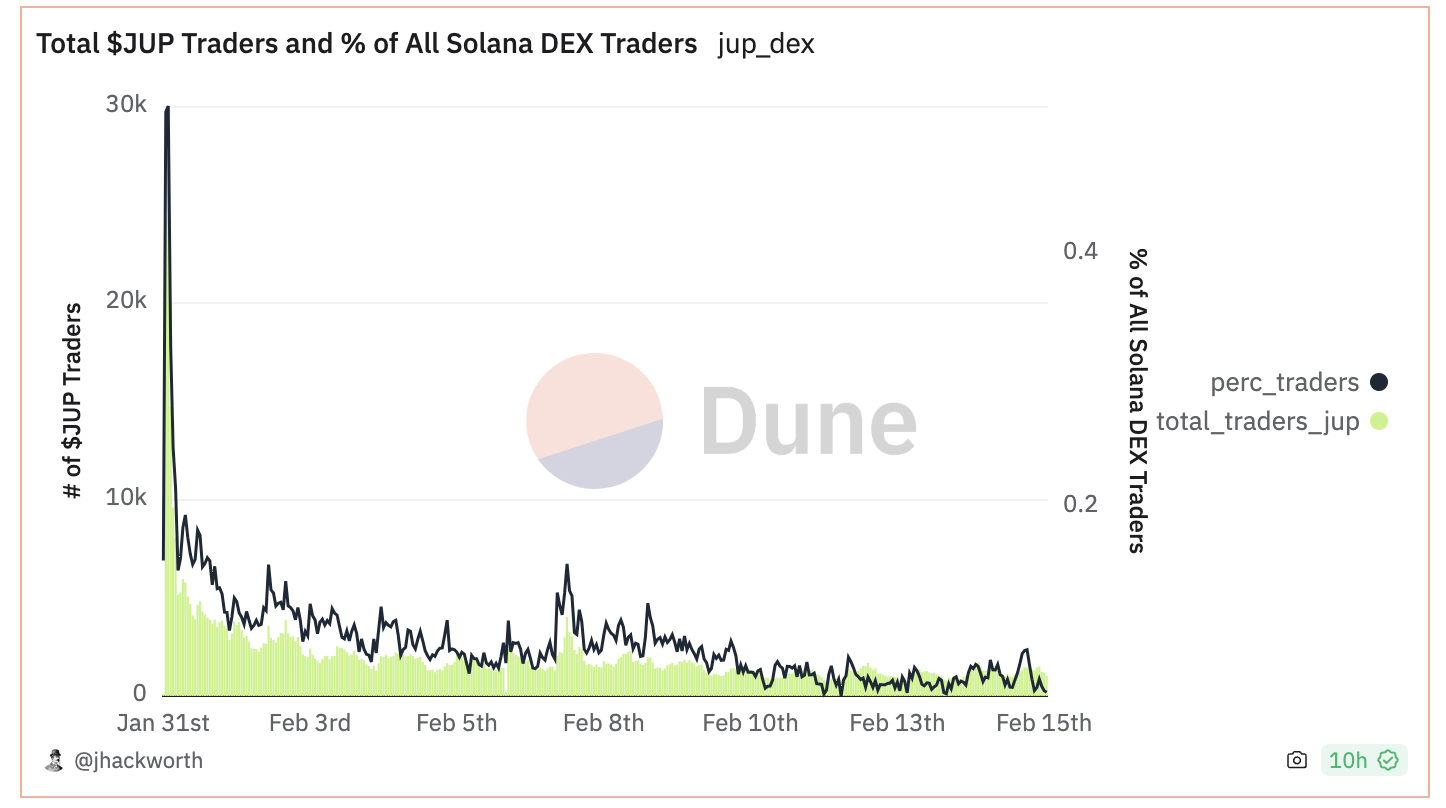Click the Jan 31st x-axis label
The image size is (1446, 808).
coord(163,723)
